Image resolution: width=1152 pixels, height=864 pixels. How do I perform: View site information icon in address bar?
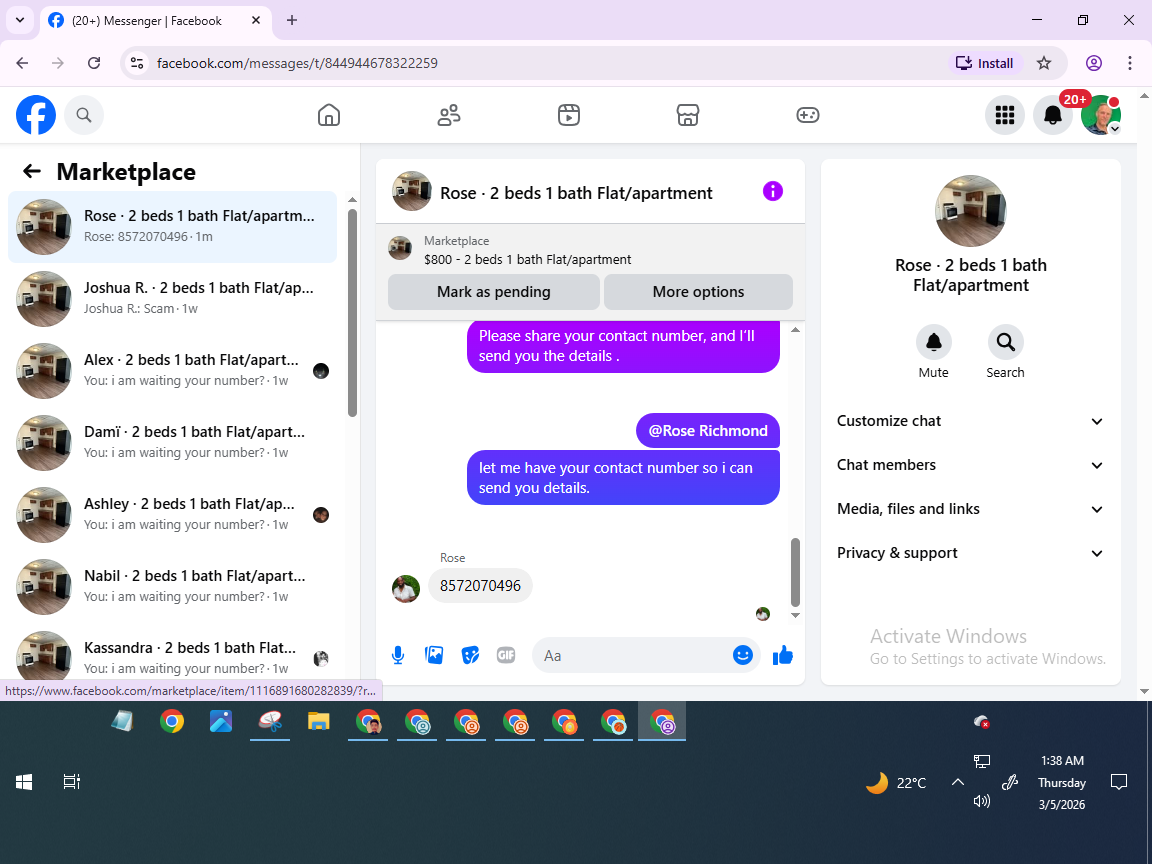tap(137, 63)
